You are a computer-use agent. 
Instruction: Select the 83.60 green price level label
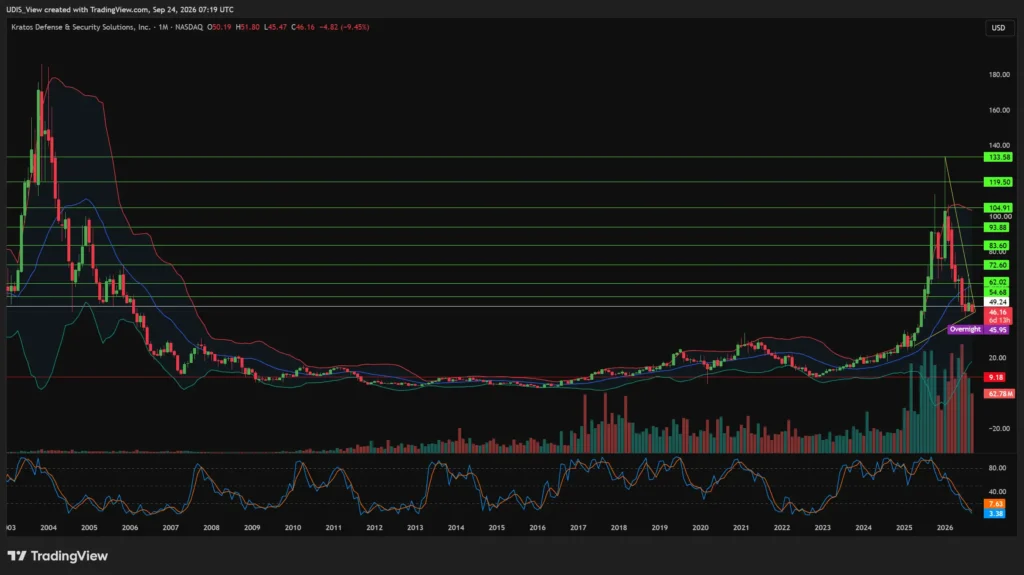point(997,246)
